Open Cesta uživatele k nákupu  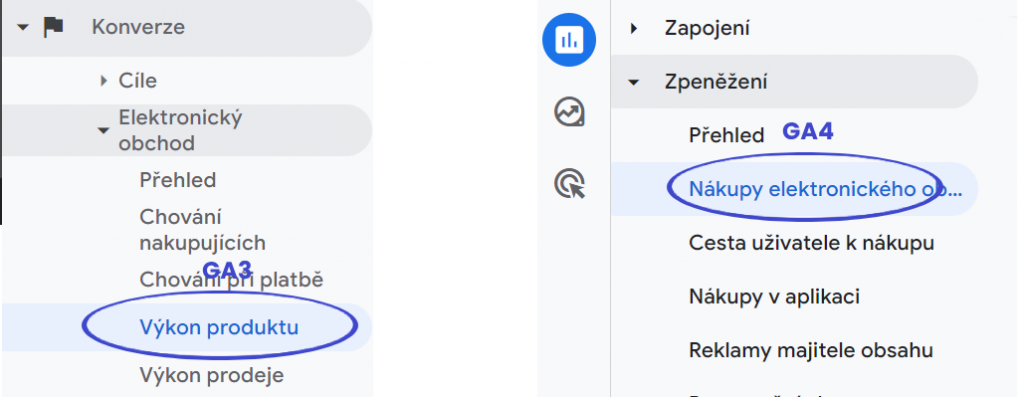pos(811,243)
